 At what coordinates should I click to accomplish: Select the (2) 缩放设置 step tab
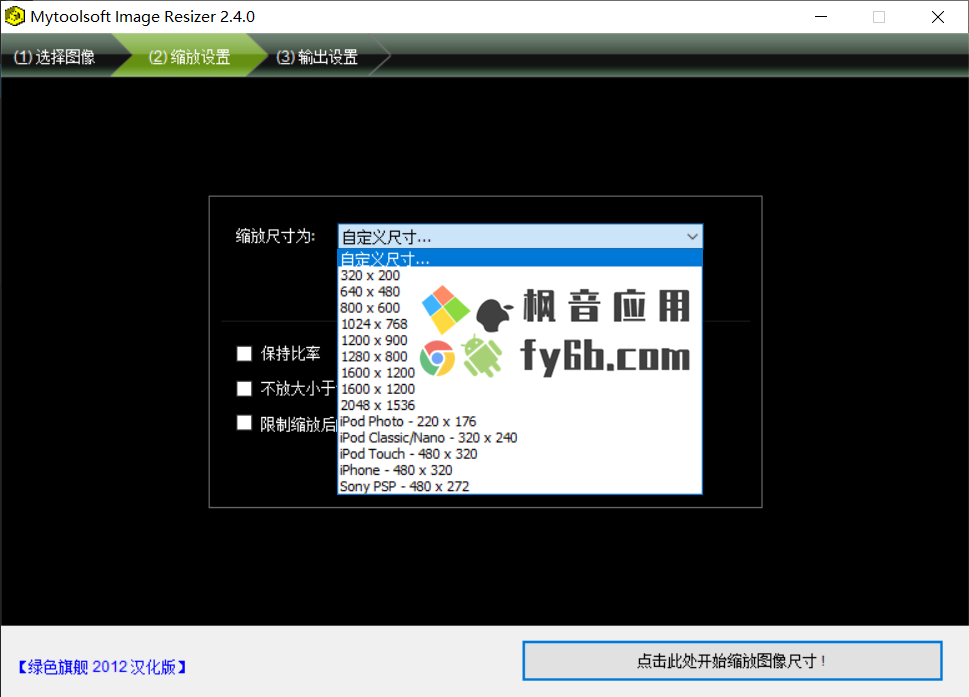tap(189, 57)
